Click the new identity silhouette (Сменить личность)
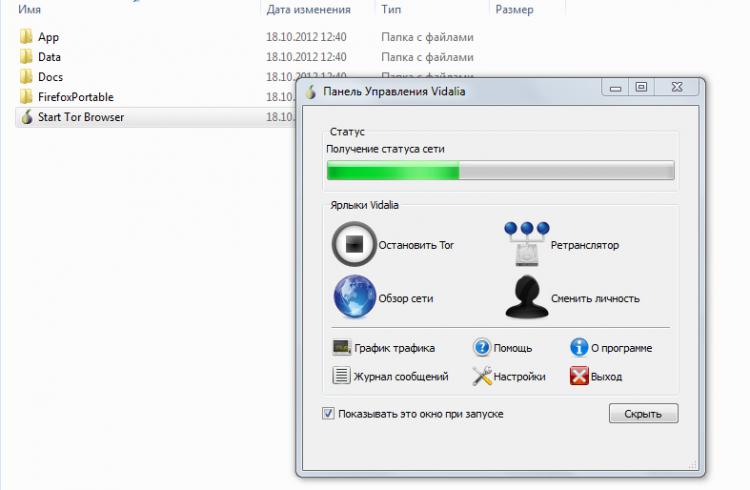 526,297
